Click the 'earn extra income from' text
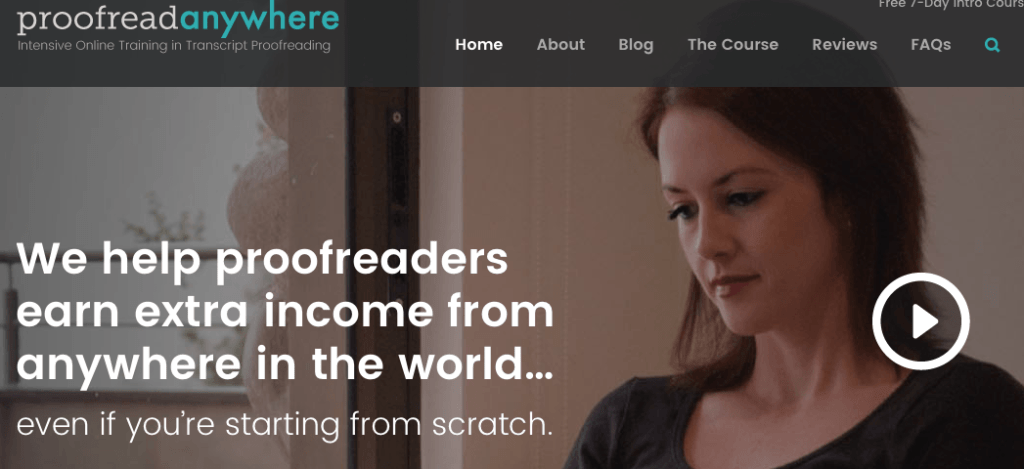 [x=285, y=311]
